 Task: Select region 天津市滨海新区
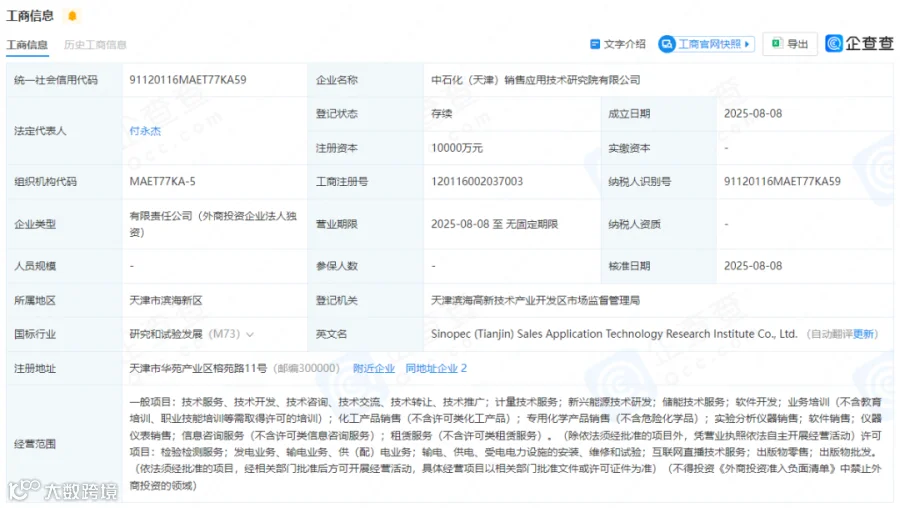click(165, 300)
